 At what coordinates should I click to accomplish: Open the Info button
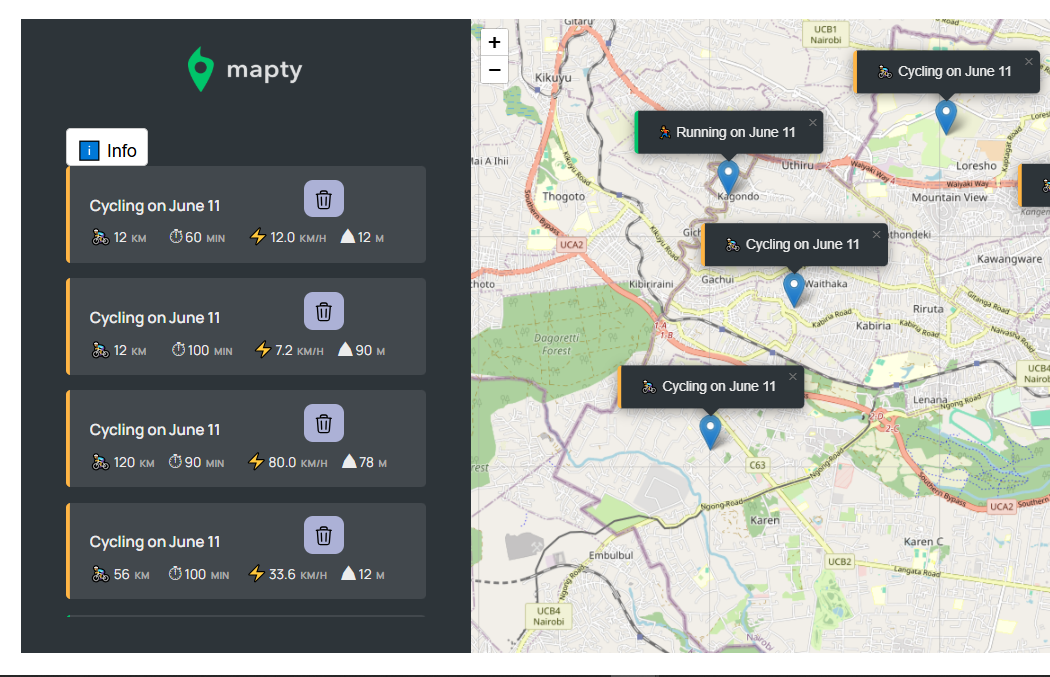(x=107, y=150)
